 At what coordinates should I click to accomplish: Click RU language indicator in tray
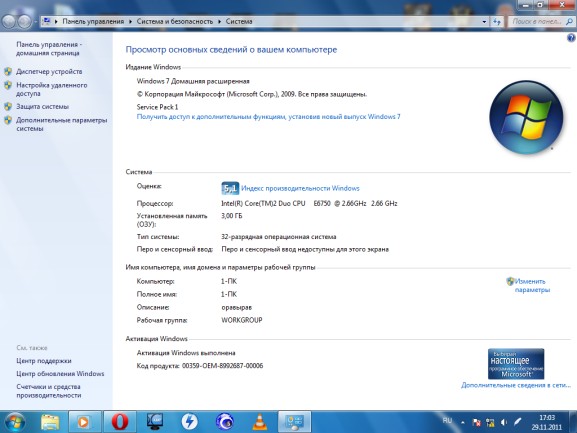(x=447, y=420)
